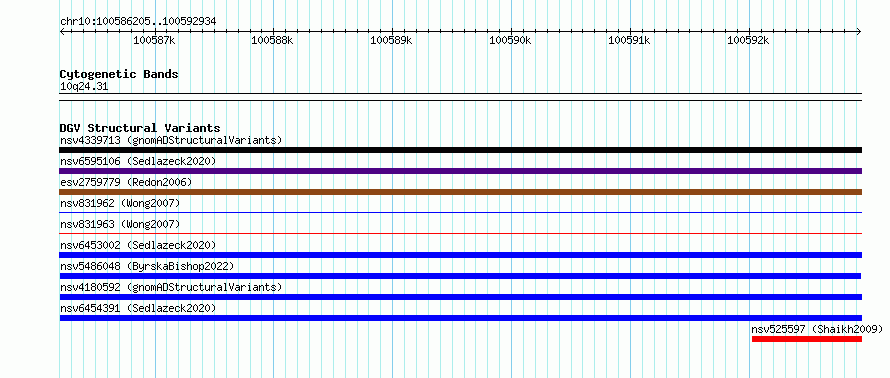Click the nsv4339713 (gnomADStructuralVariants) label

pos(171,140)
